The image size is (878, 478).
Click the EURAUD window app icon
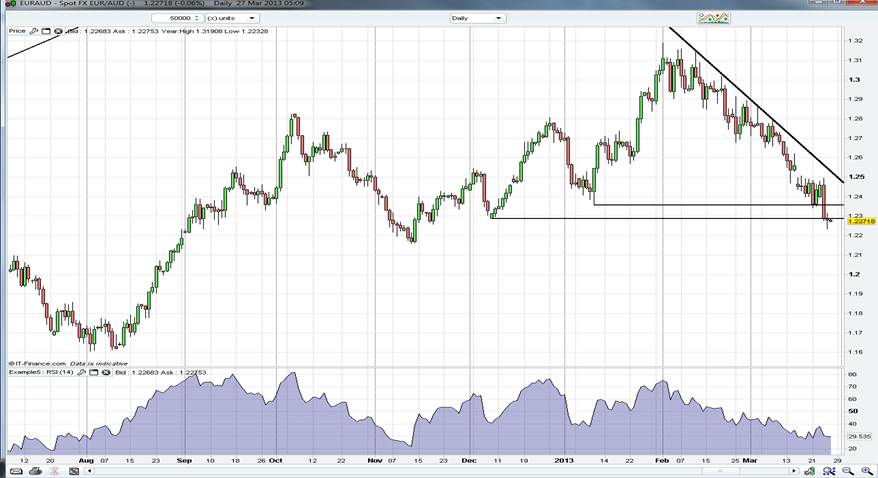(7, 5)
